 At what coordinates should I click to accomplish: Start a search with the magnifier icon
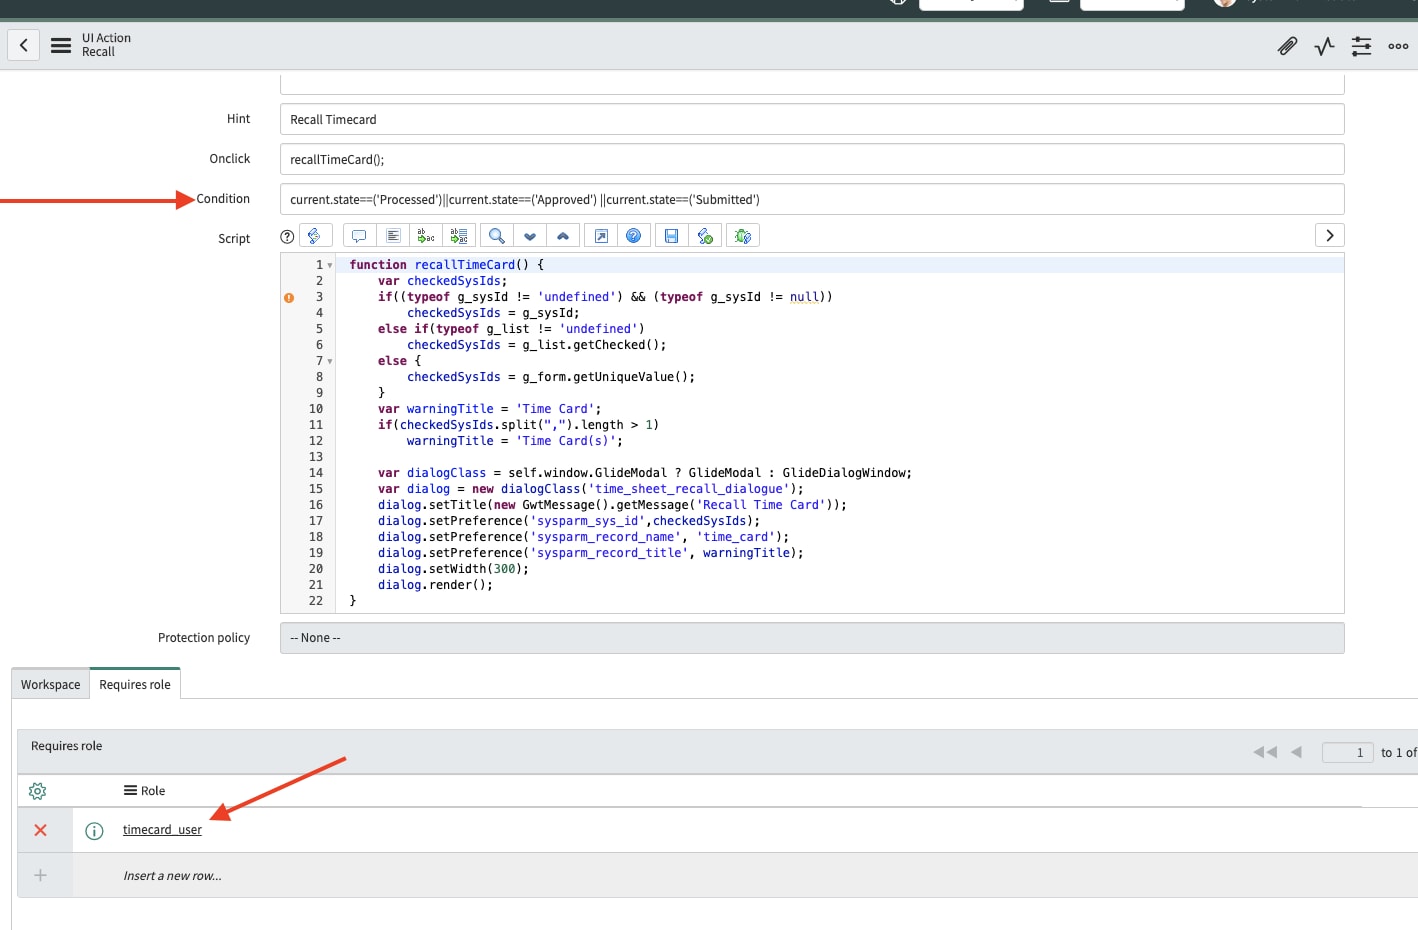click(496, 236)
